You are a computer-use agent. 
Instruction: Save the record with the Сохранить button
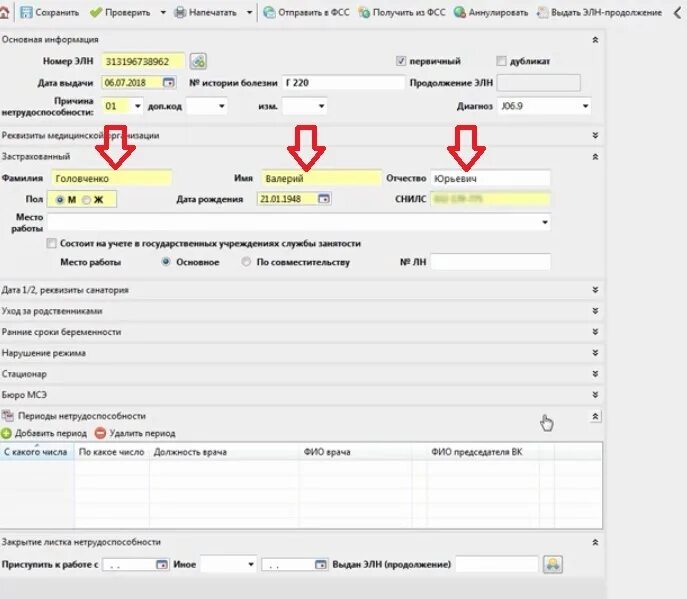pyautogui.click(x=50, y=12)
